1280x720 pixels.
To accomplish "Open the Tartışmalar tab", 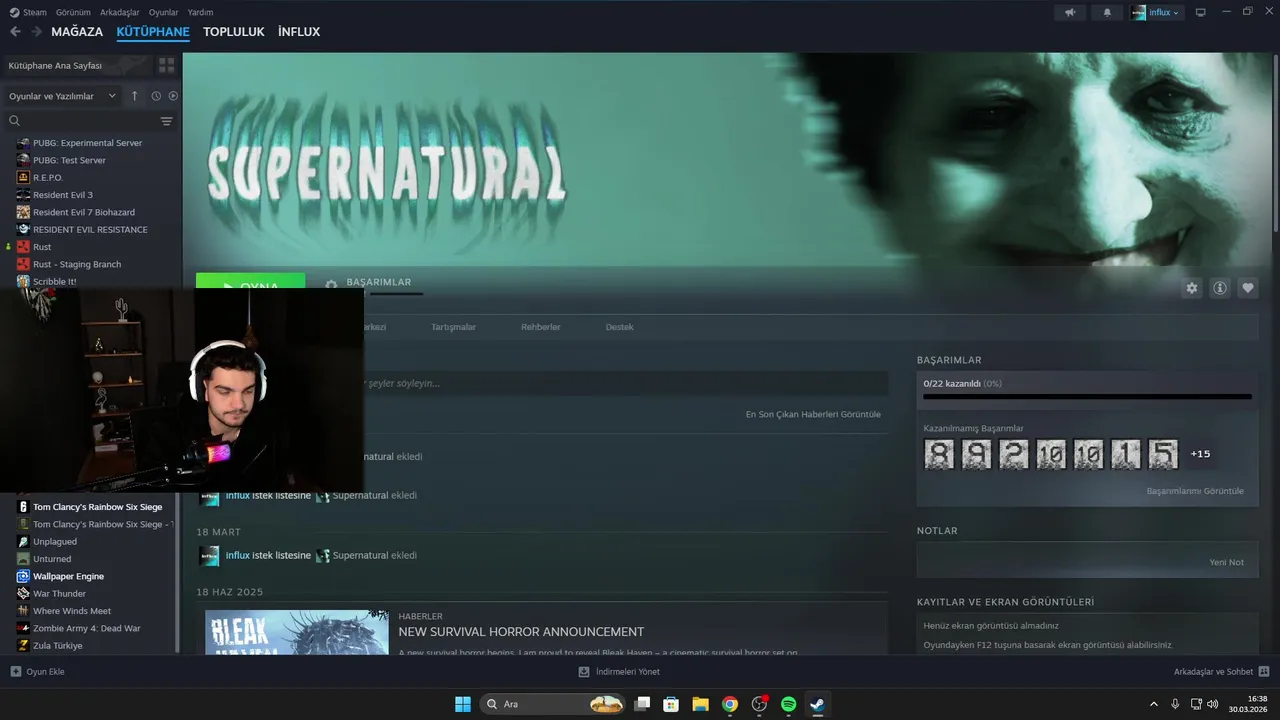I will click(x=453, y=327).
